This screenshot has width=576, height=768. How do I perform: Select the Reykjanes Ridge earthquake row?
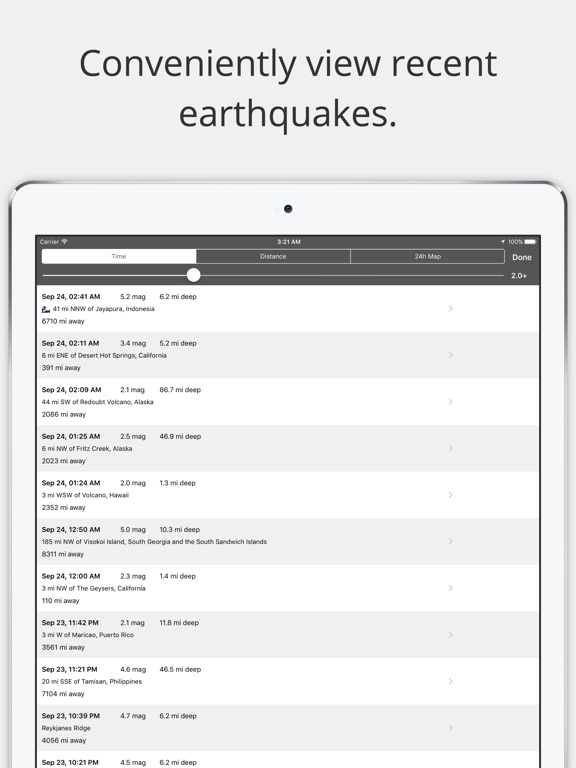(288, 728)
